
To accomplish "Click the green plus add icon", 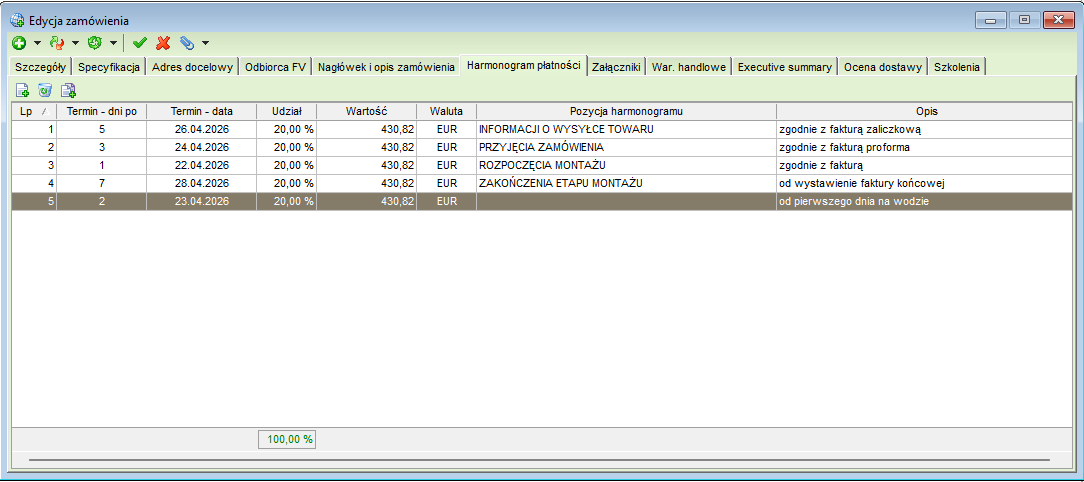I will coord(19,43).
